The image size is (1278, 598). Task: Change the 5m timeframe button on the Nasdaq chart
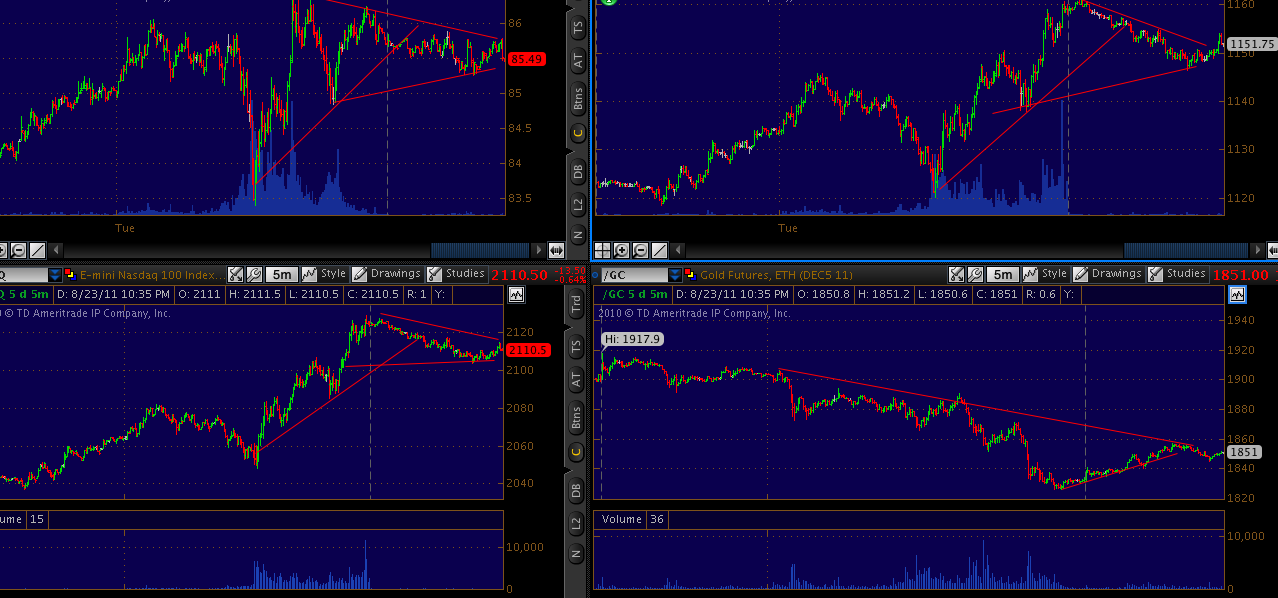click(282, 274)
